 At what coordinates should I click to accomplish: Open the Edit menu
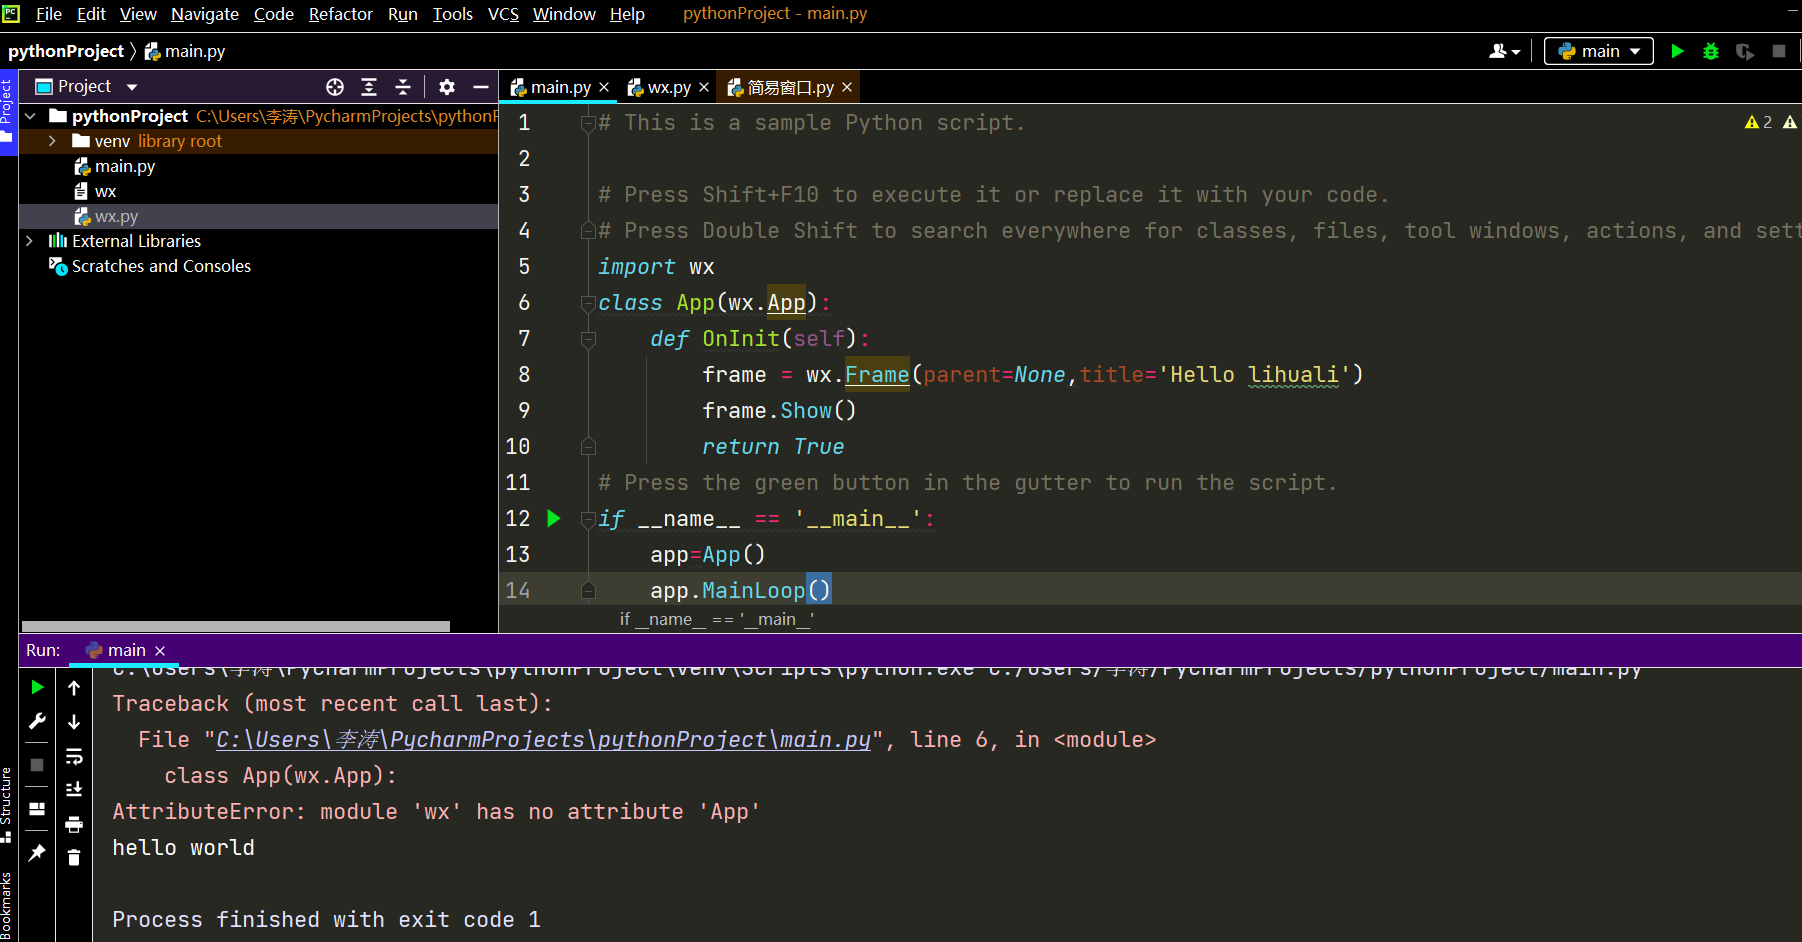(91, 14)
